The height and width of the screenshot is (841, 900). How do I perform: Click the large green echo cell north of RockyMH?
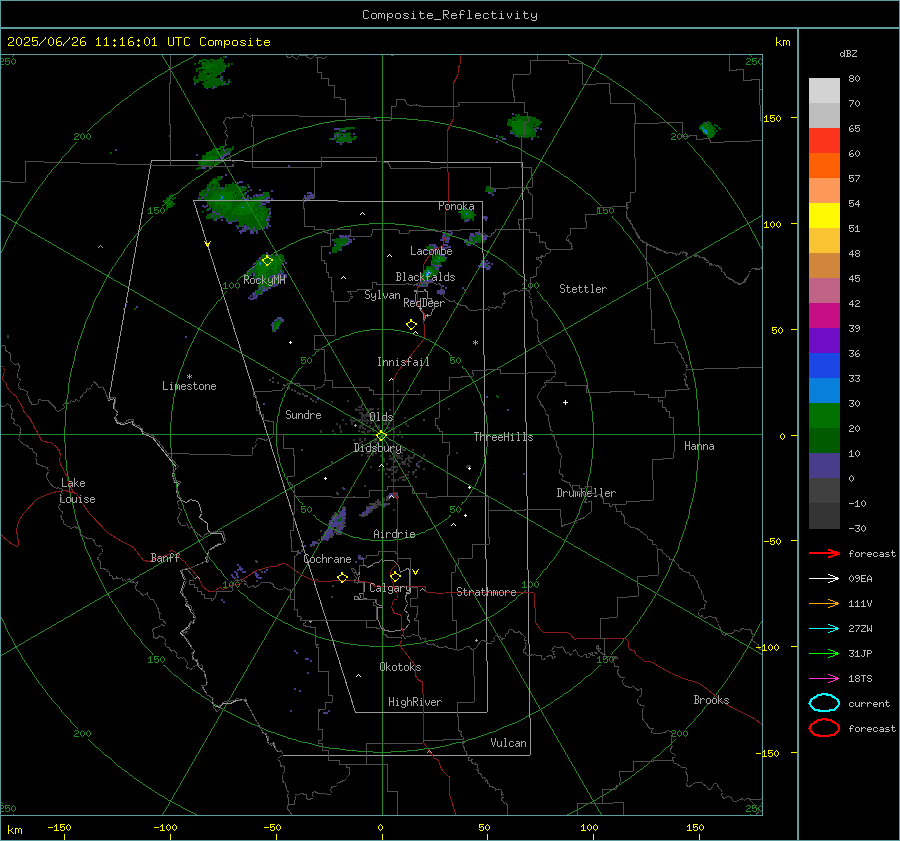(x=235, y=206)
